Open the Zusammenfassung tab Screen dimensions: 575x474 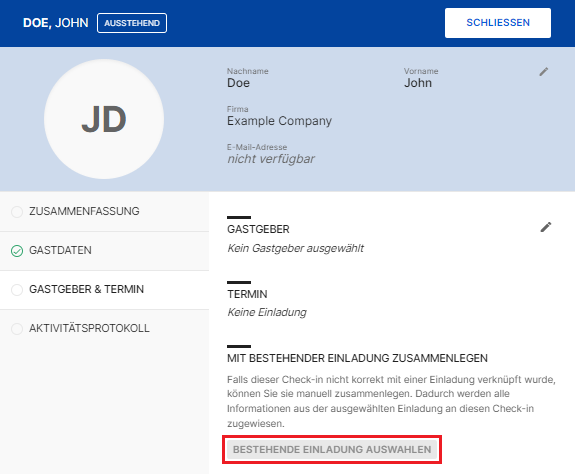click(105, 212)
